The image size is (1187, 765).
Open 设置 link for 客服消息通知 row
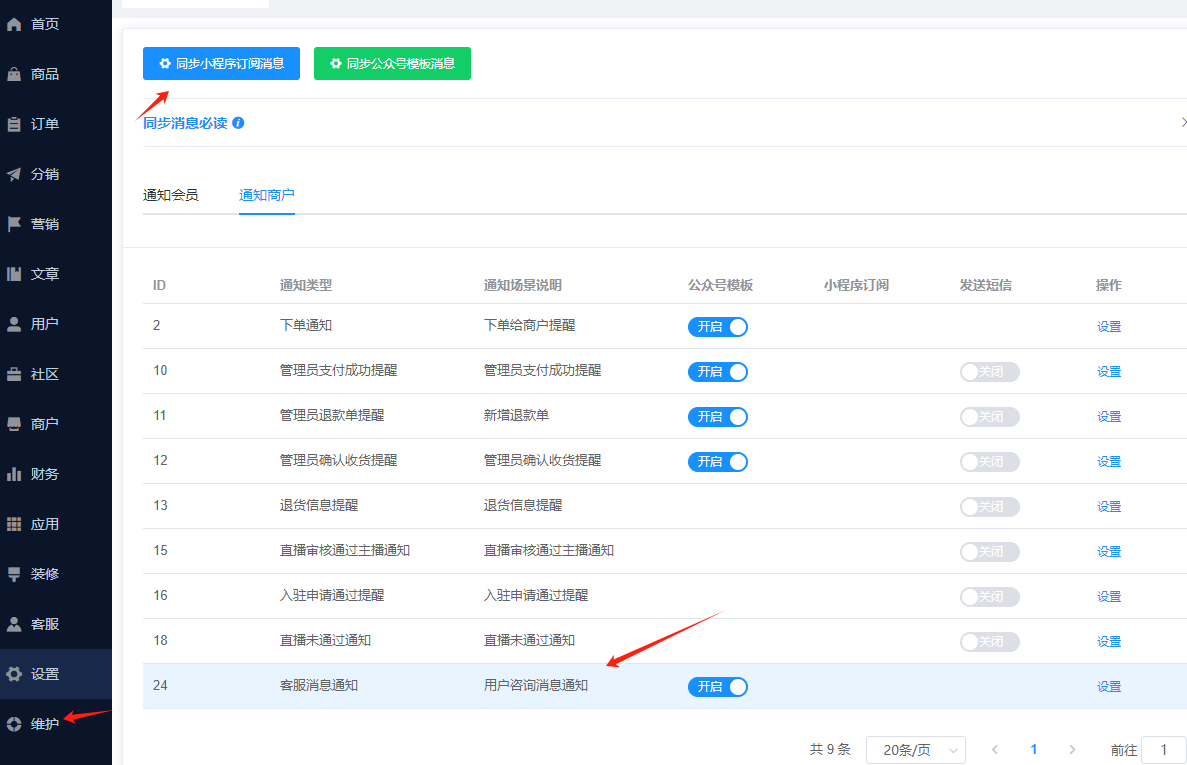(x=1108, y=687)
